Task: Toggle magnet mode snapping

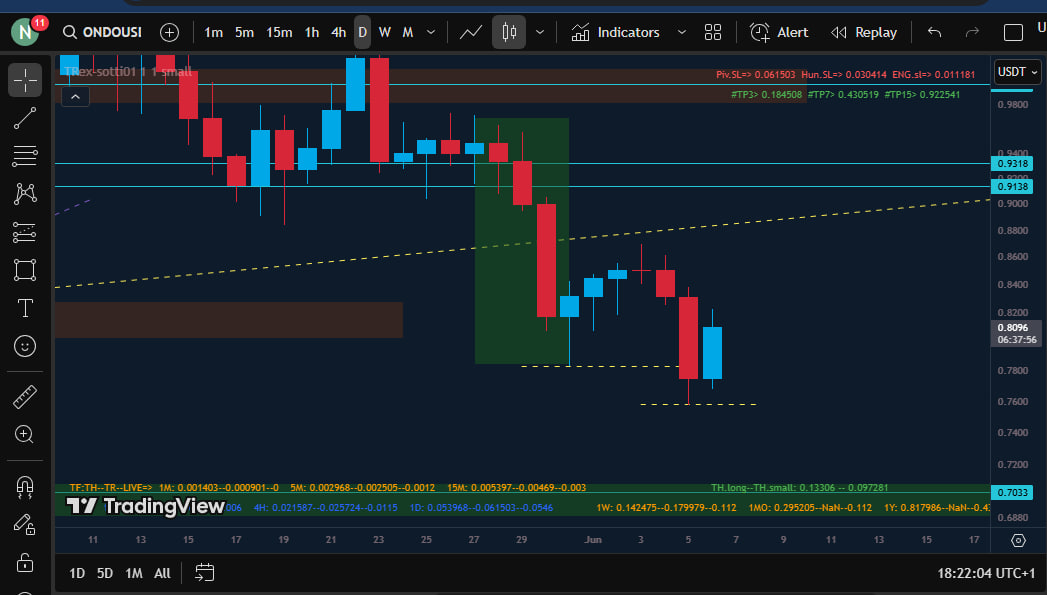Action: click(25, 486)
